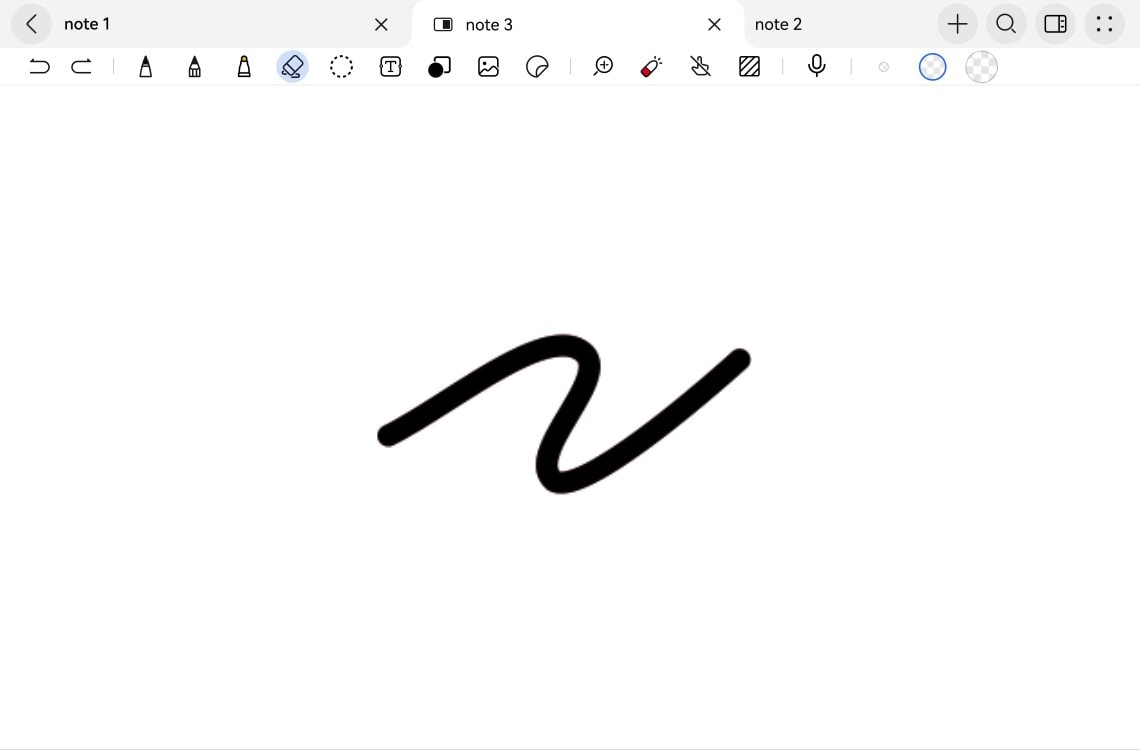Image resolution: width=1140 pixels, height=750 pixels.
Task: Select the laser pointer tool
Action: tap(651, 67)
